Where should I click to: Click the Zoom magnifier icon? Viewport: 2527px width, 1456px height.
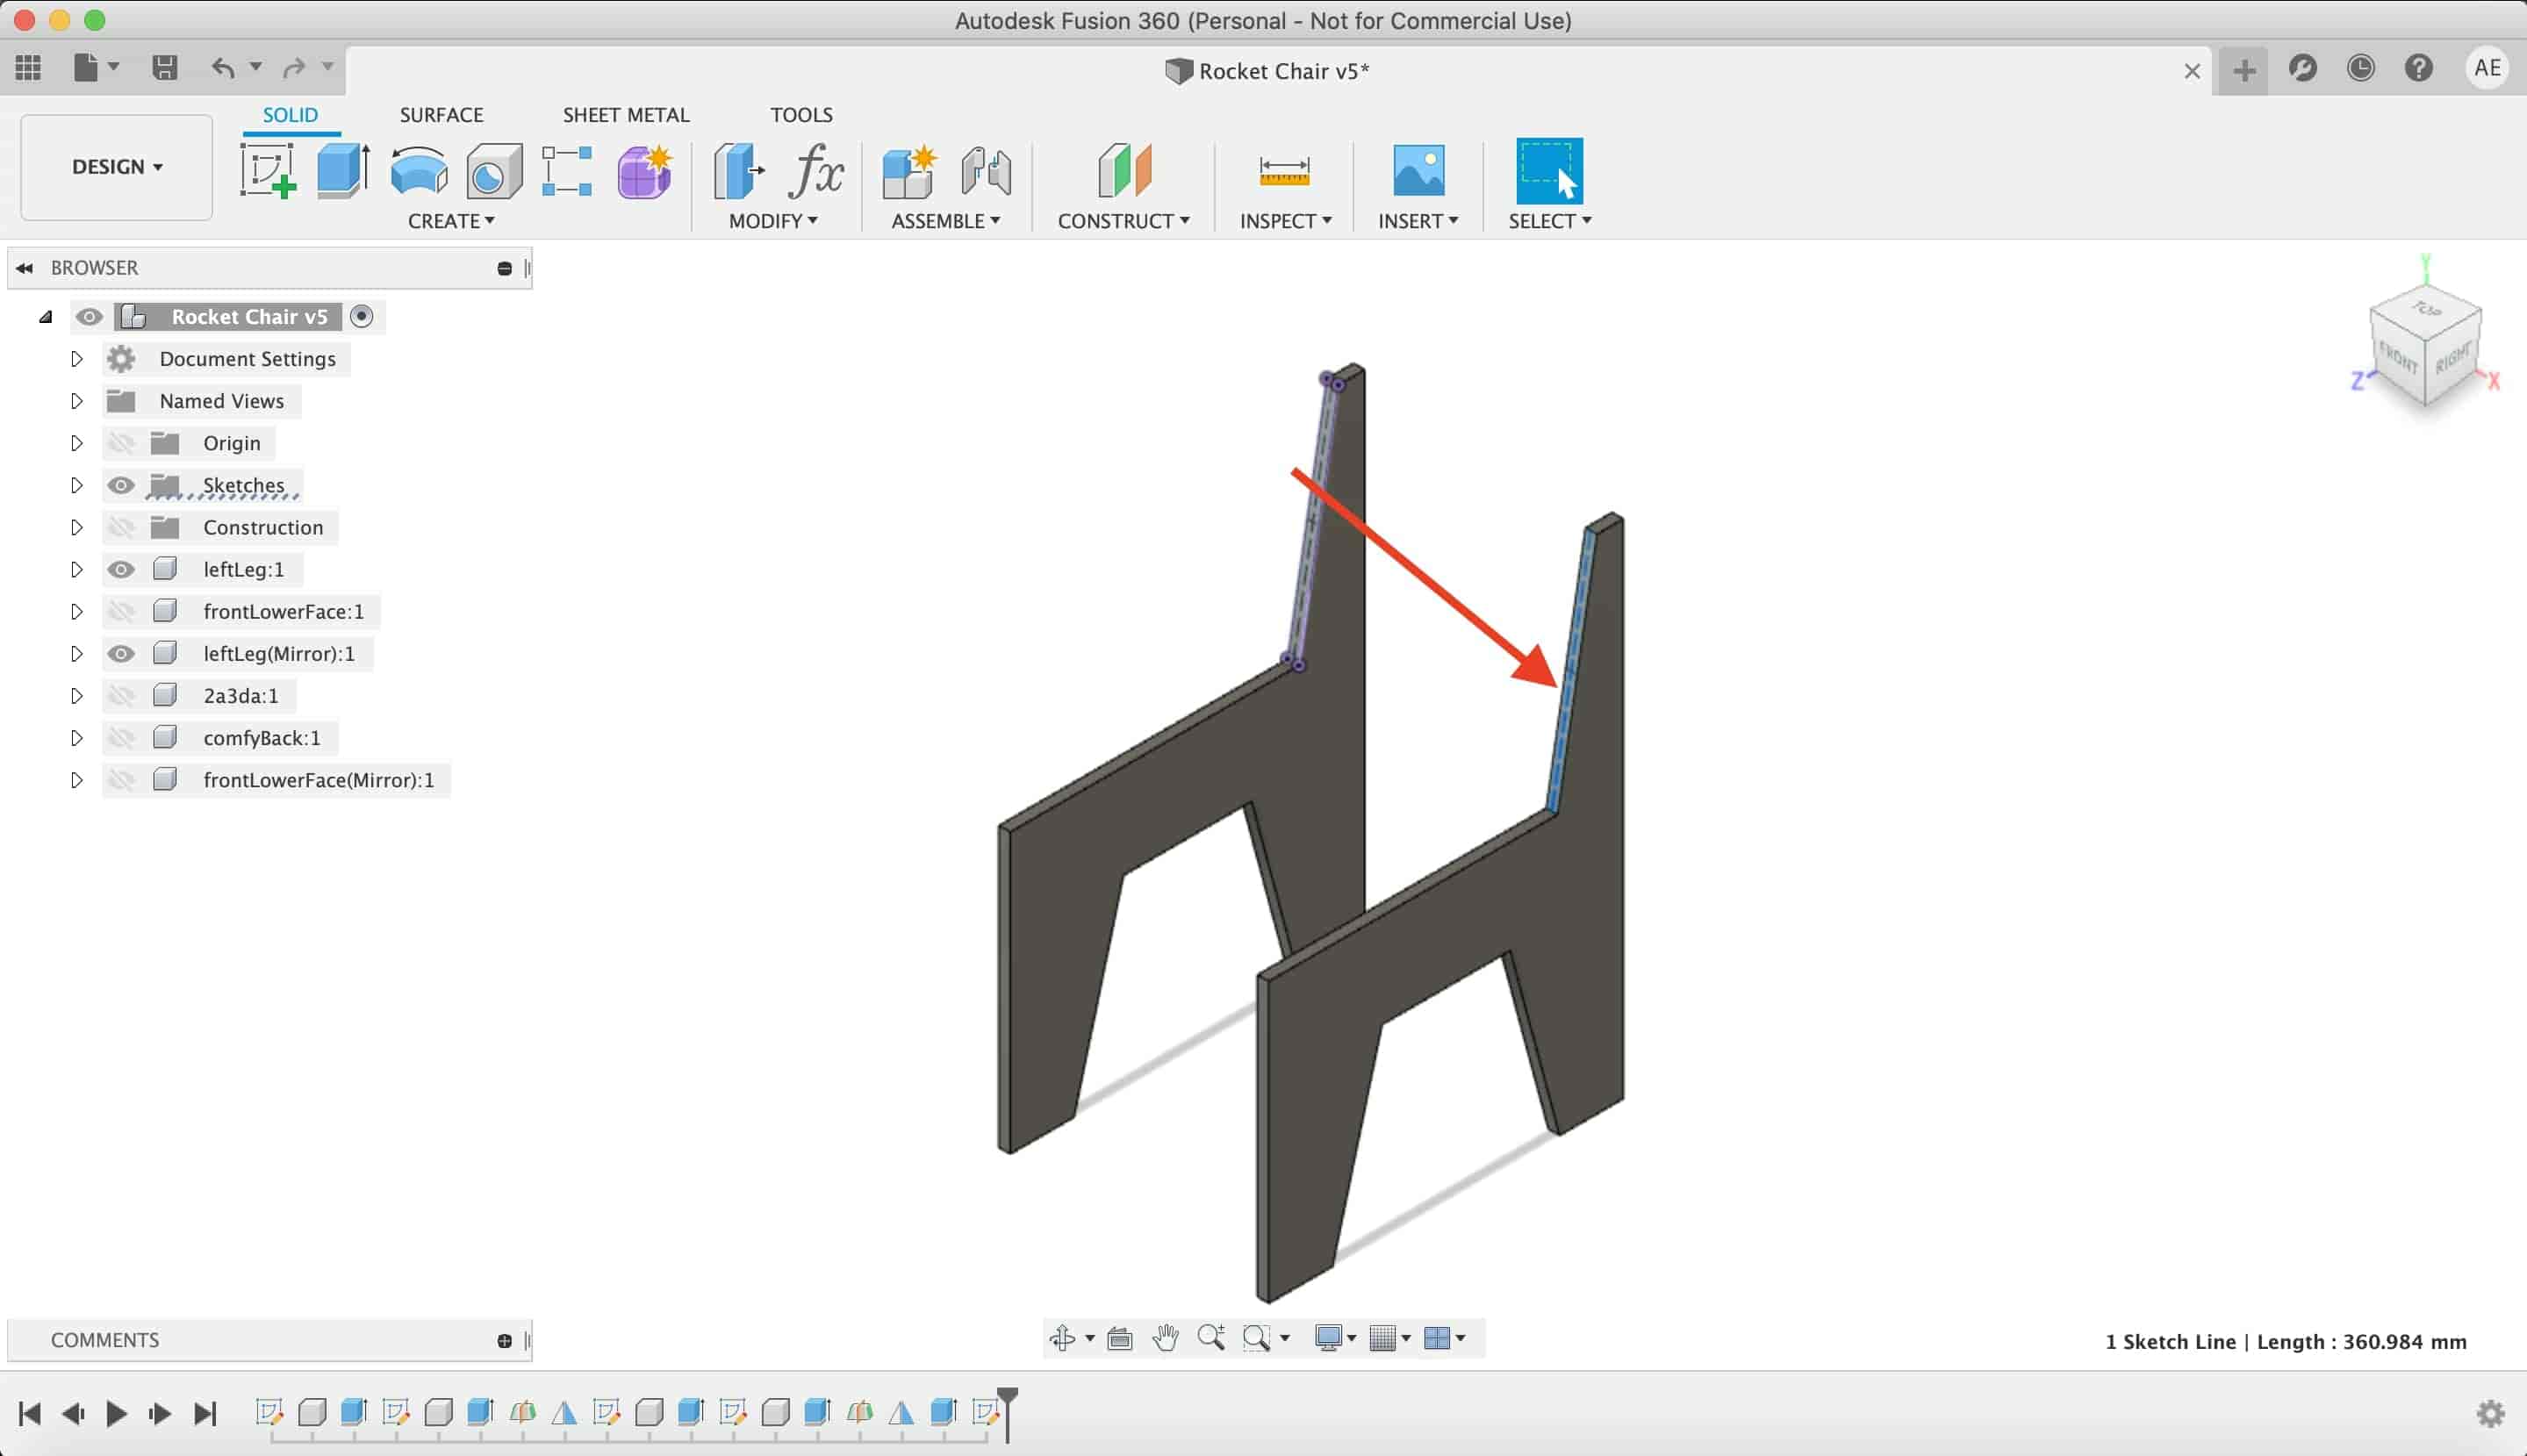(1211, 1338)
